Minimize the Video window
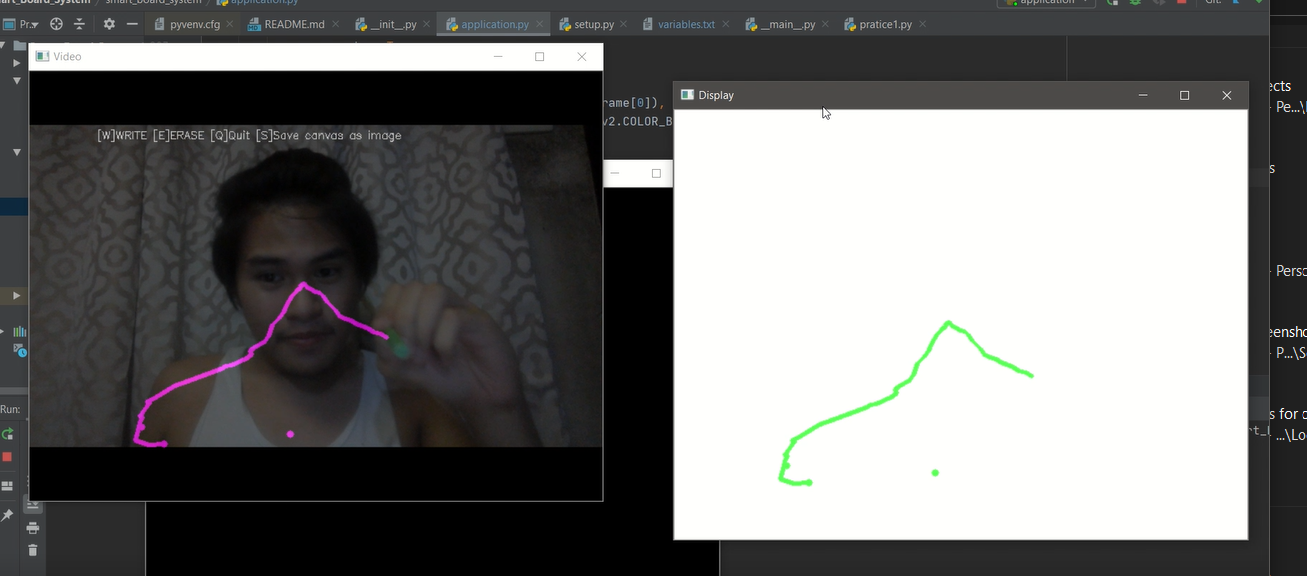 pyautogui.click(x=498, y=57)
